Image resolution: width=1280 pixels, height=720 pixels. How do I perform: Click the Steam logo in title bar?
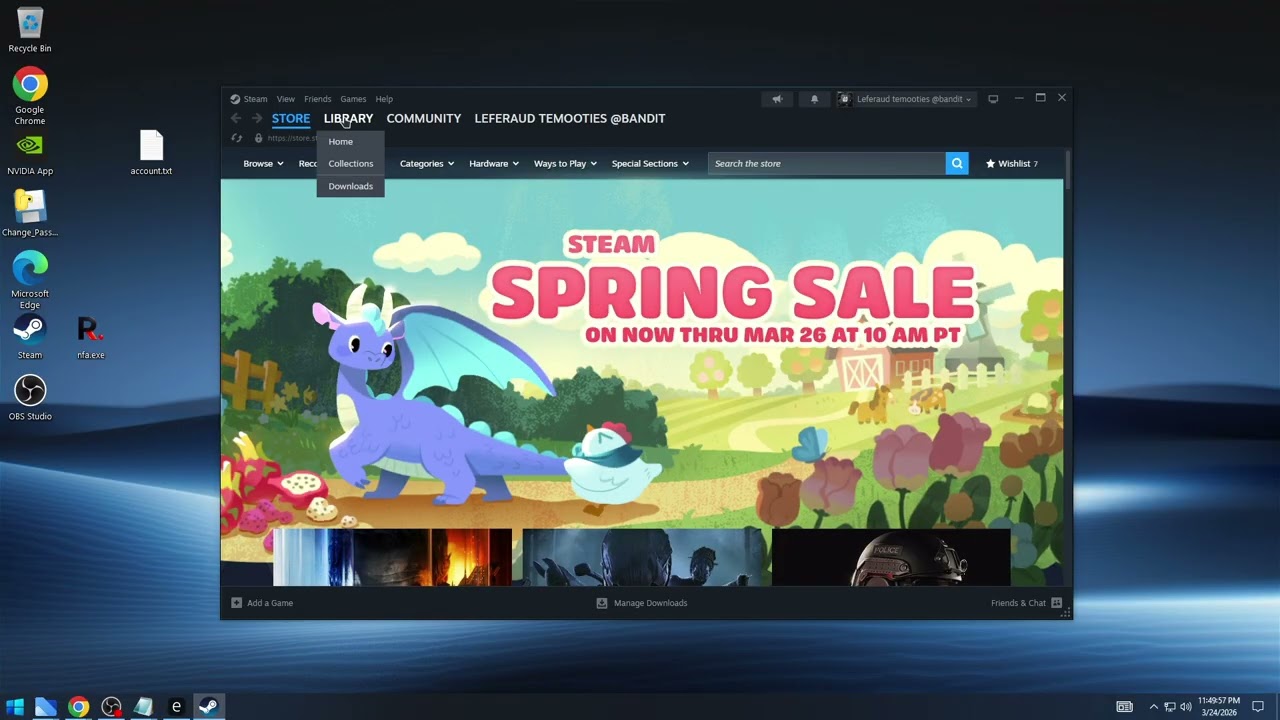235,99
